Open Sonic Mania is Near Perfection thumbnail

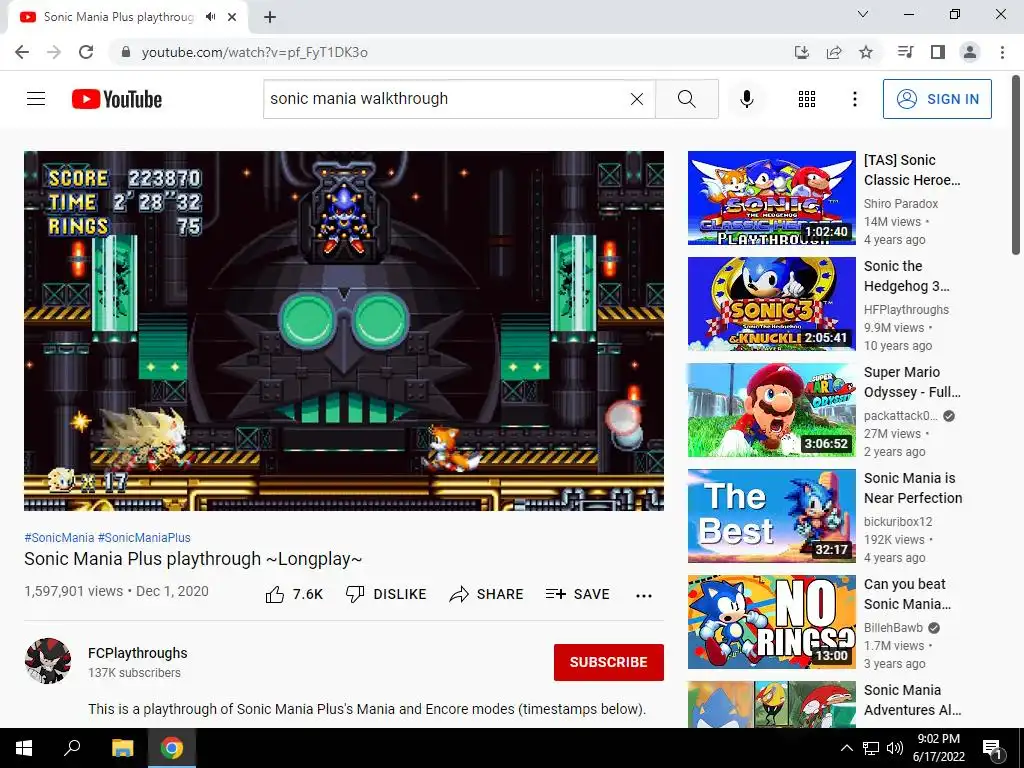tap(771, 516)
